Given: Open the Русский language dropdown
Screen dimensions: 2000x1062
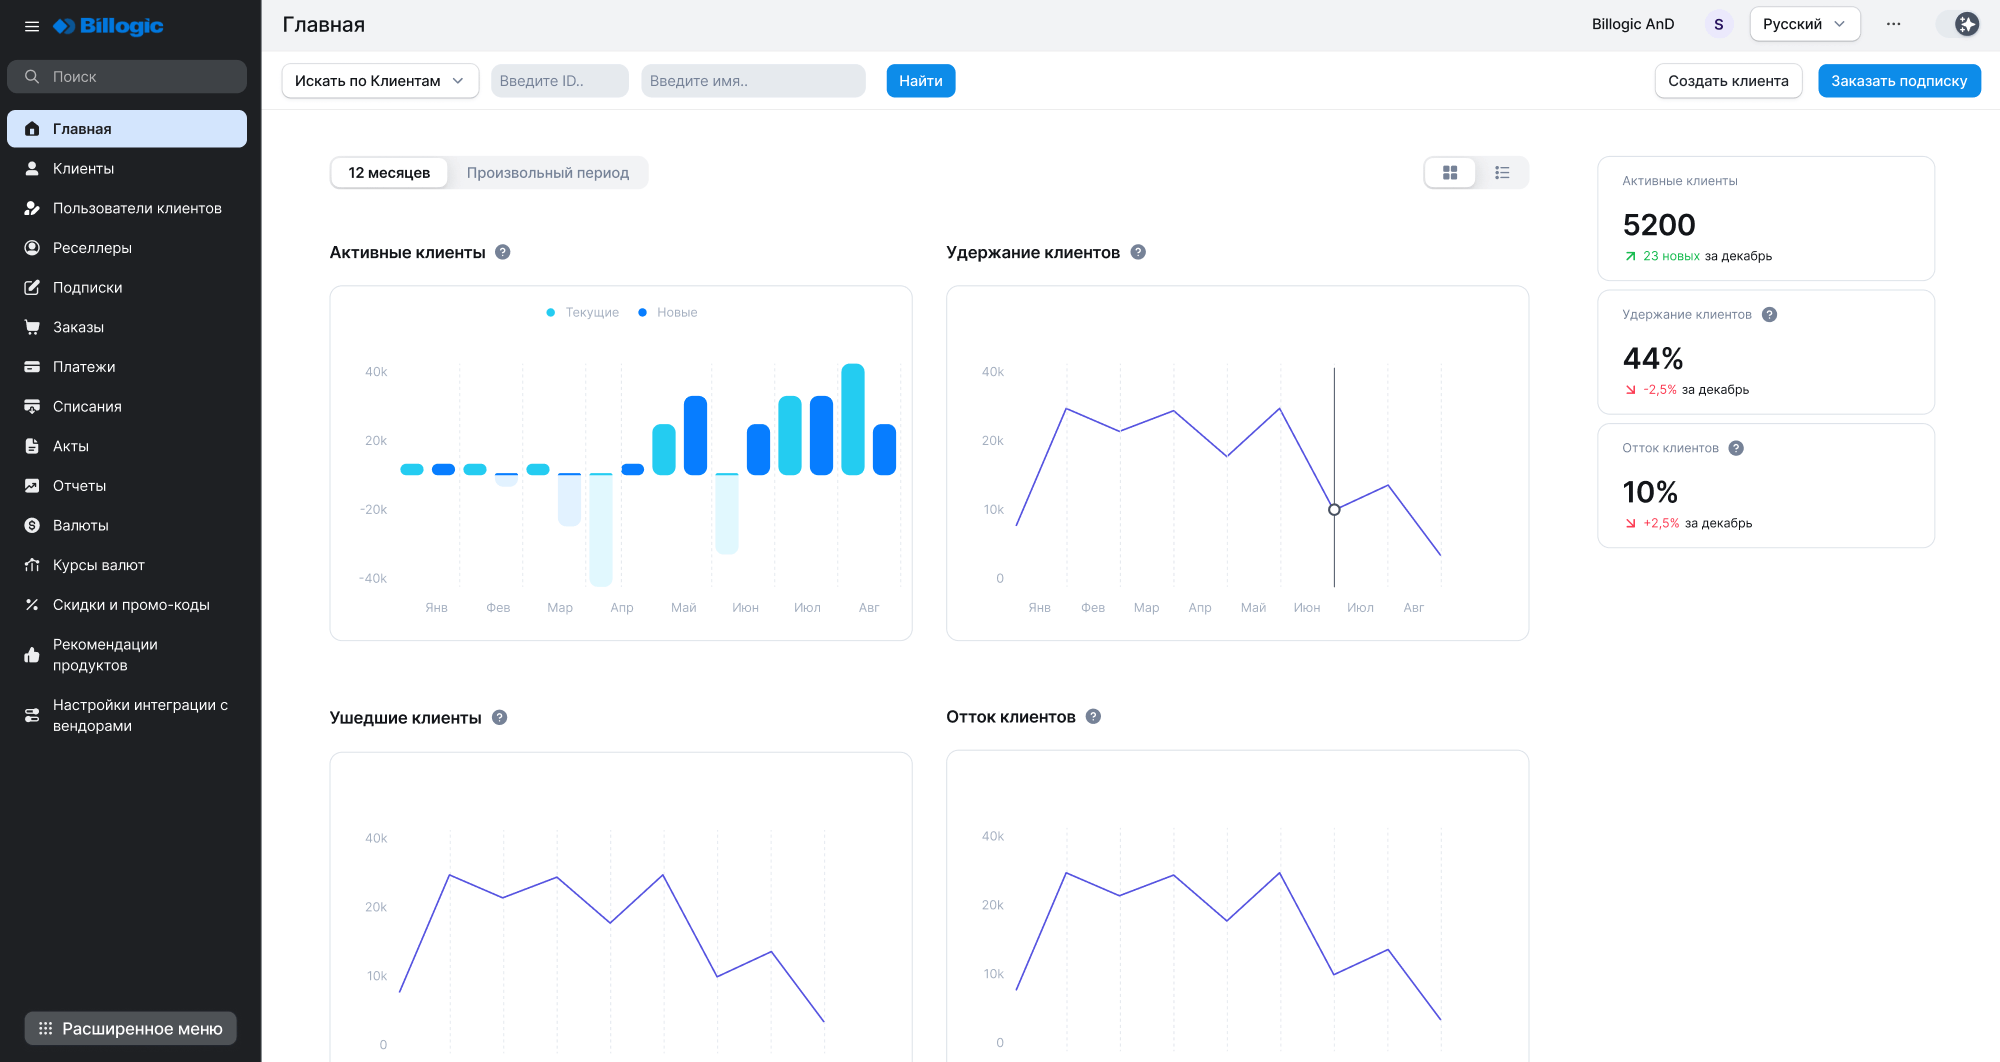Looking at the screenshot, I should point(1804,23).
